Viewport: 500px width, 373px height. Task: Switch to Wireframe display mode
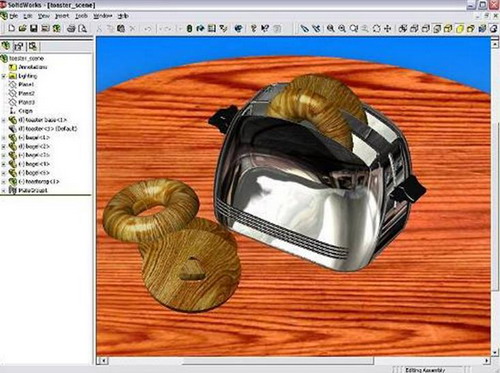tap(403, 29)
